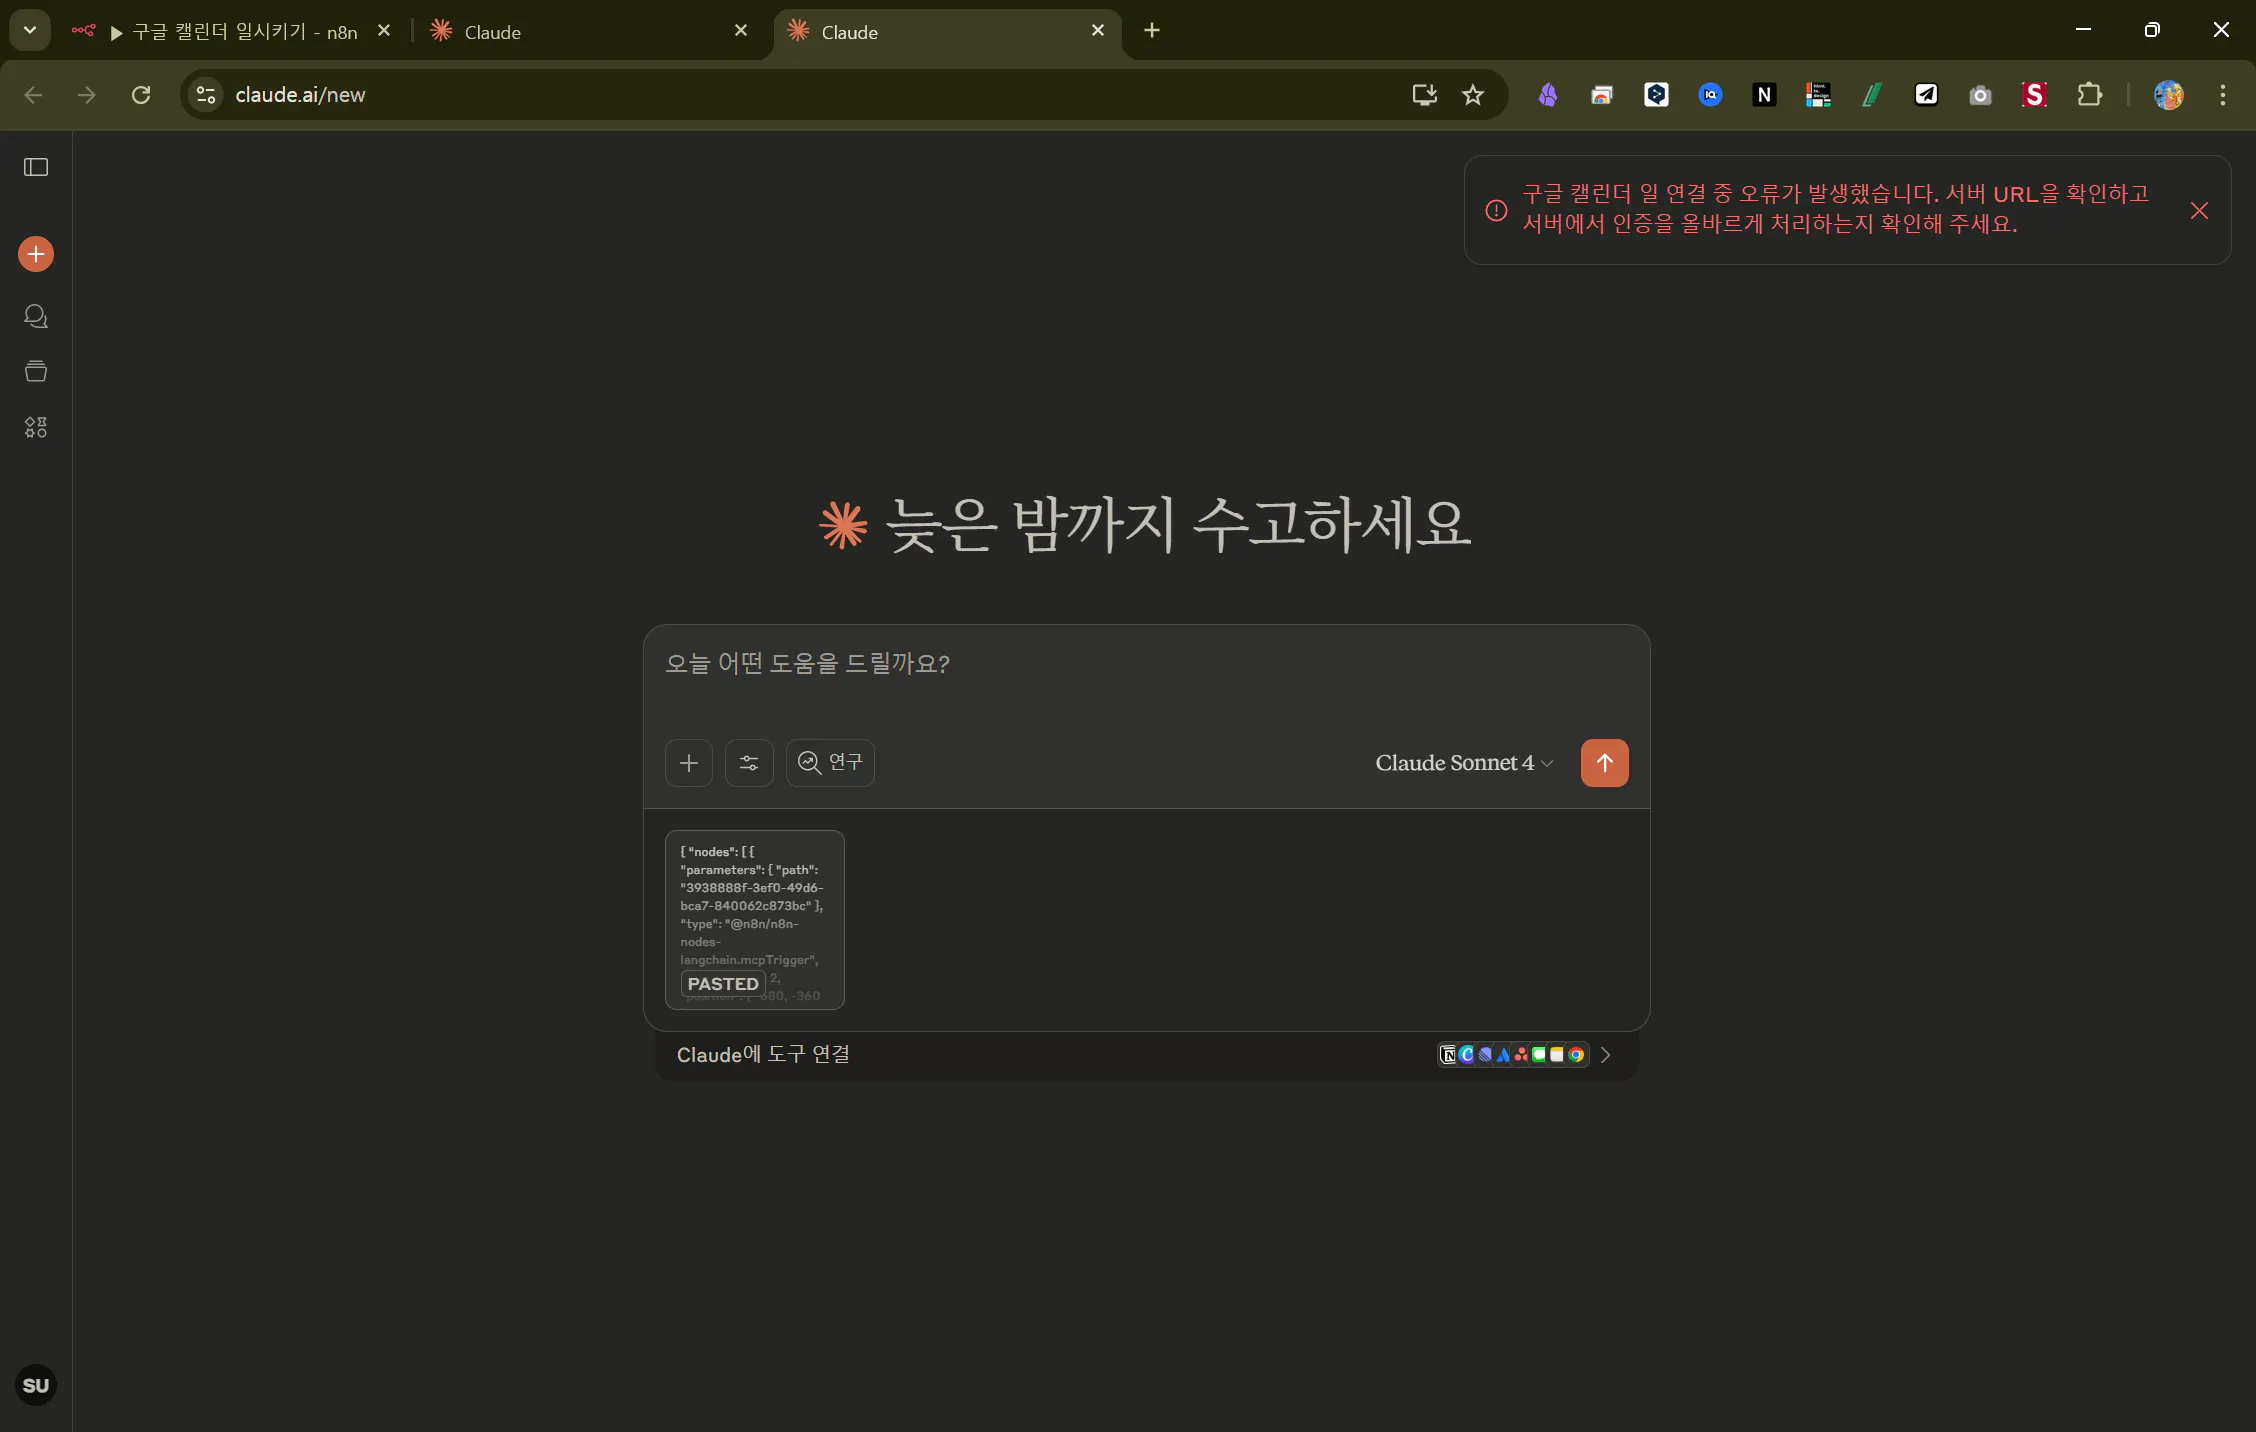Open the Extensions puzzle piece menu

pyautogui.click(x=2090, y=95)
